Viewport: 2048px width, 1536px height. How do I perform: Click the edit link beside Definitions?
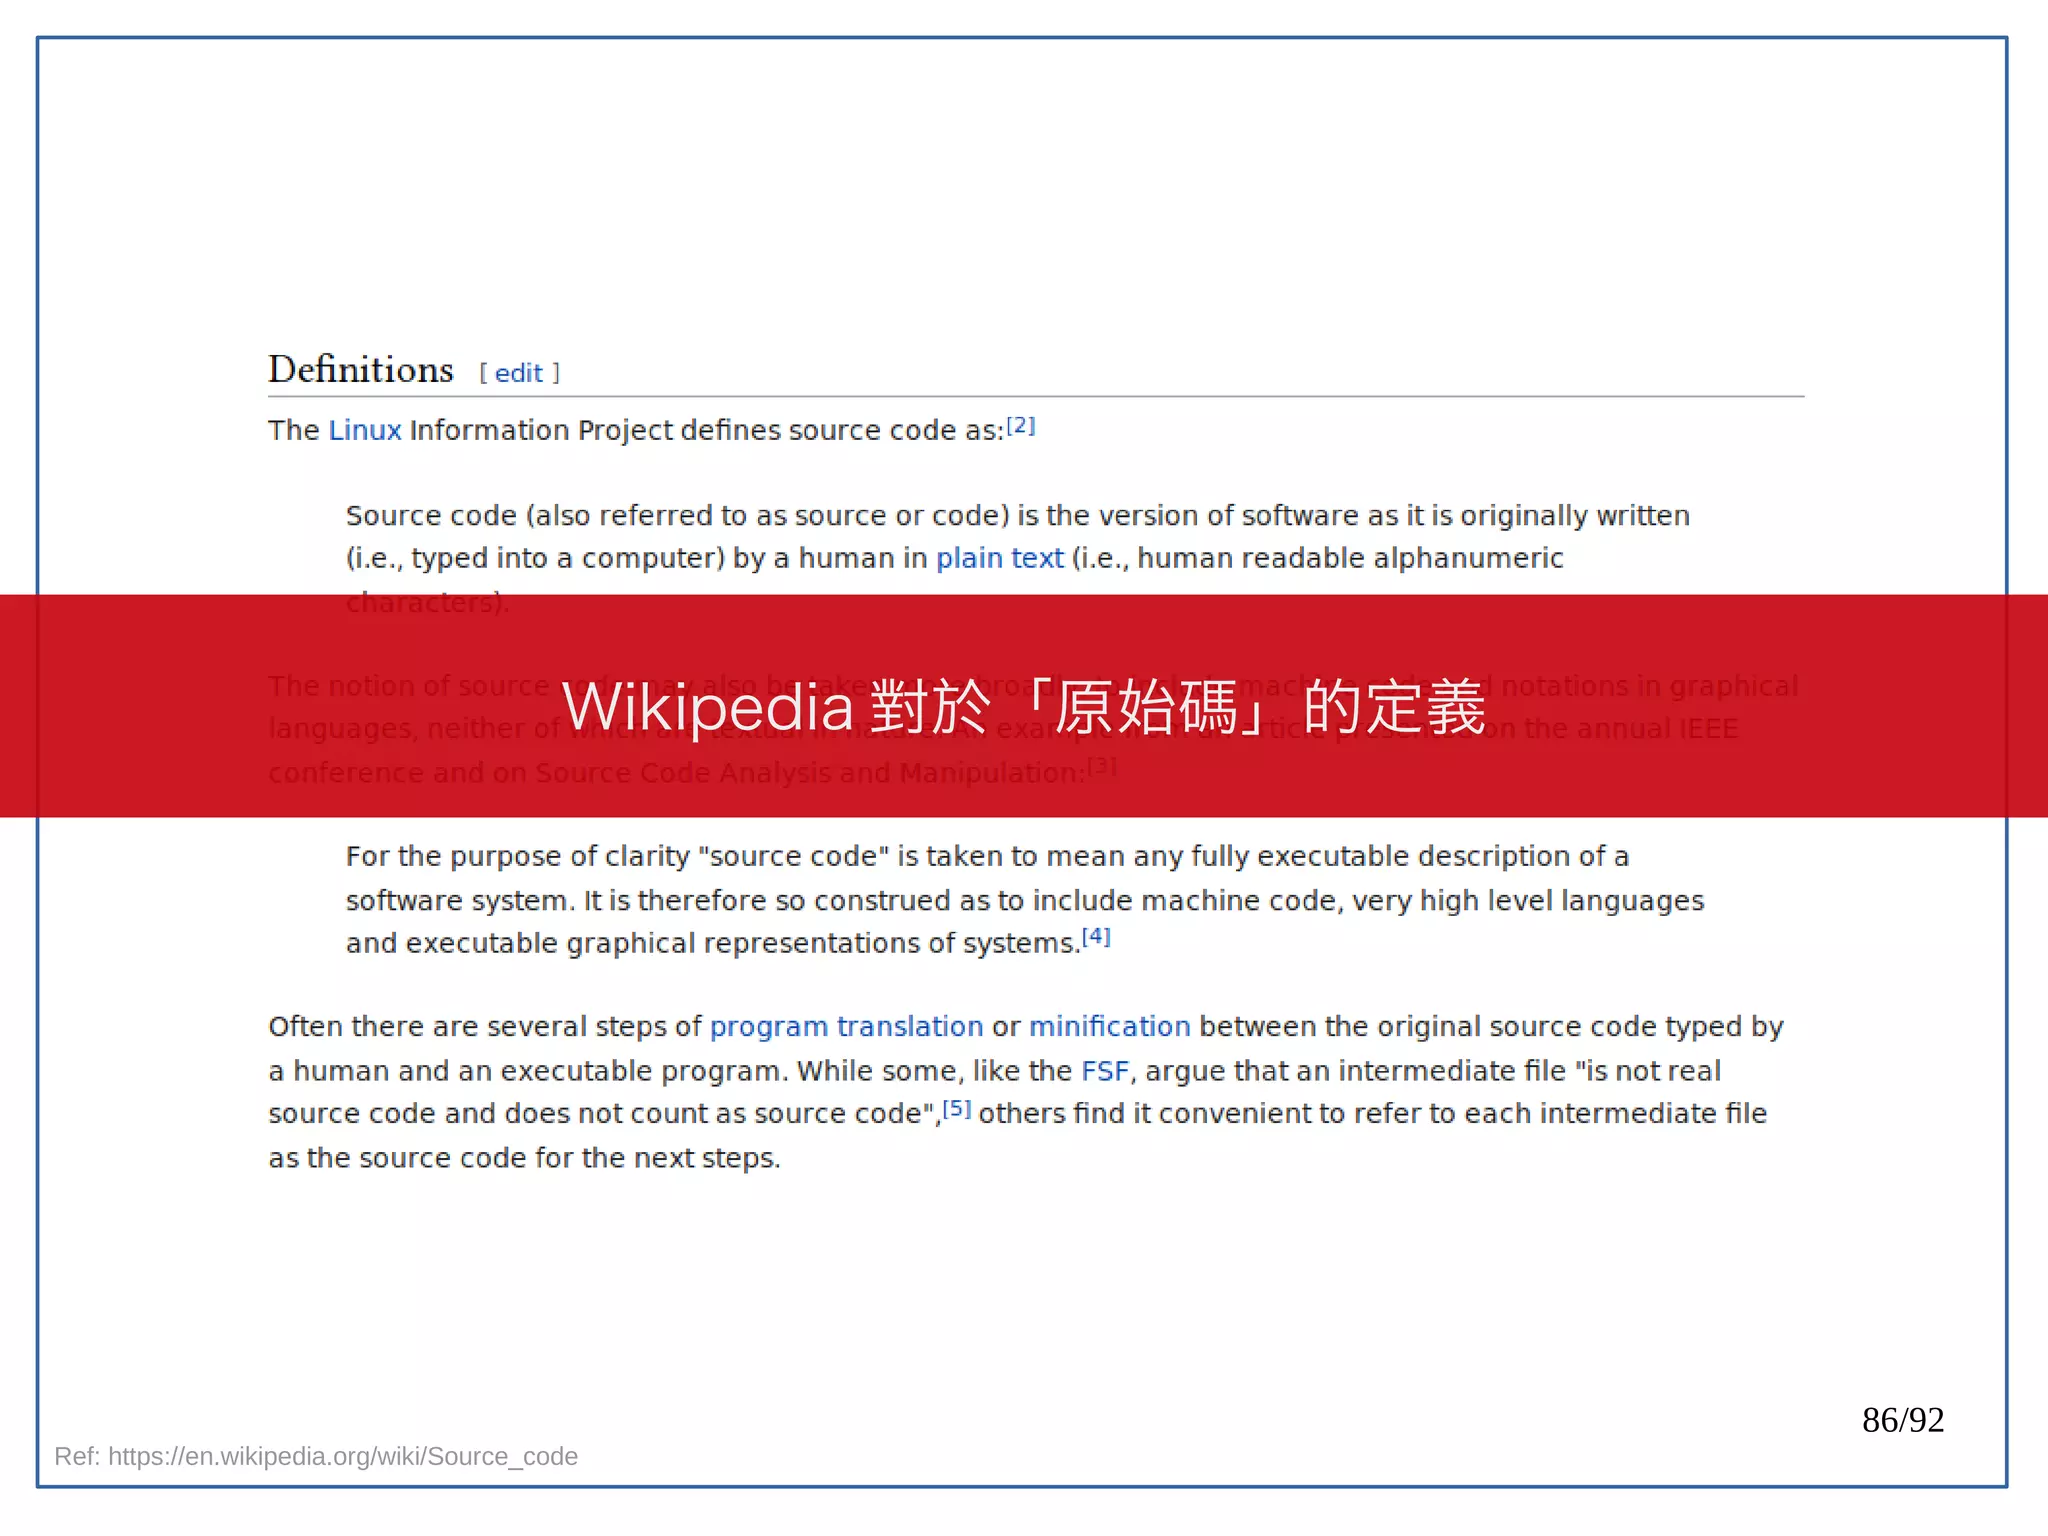pyautogui.click(x=518, y=373)
